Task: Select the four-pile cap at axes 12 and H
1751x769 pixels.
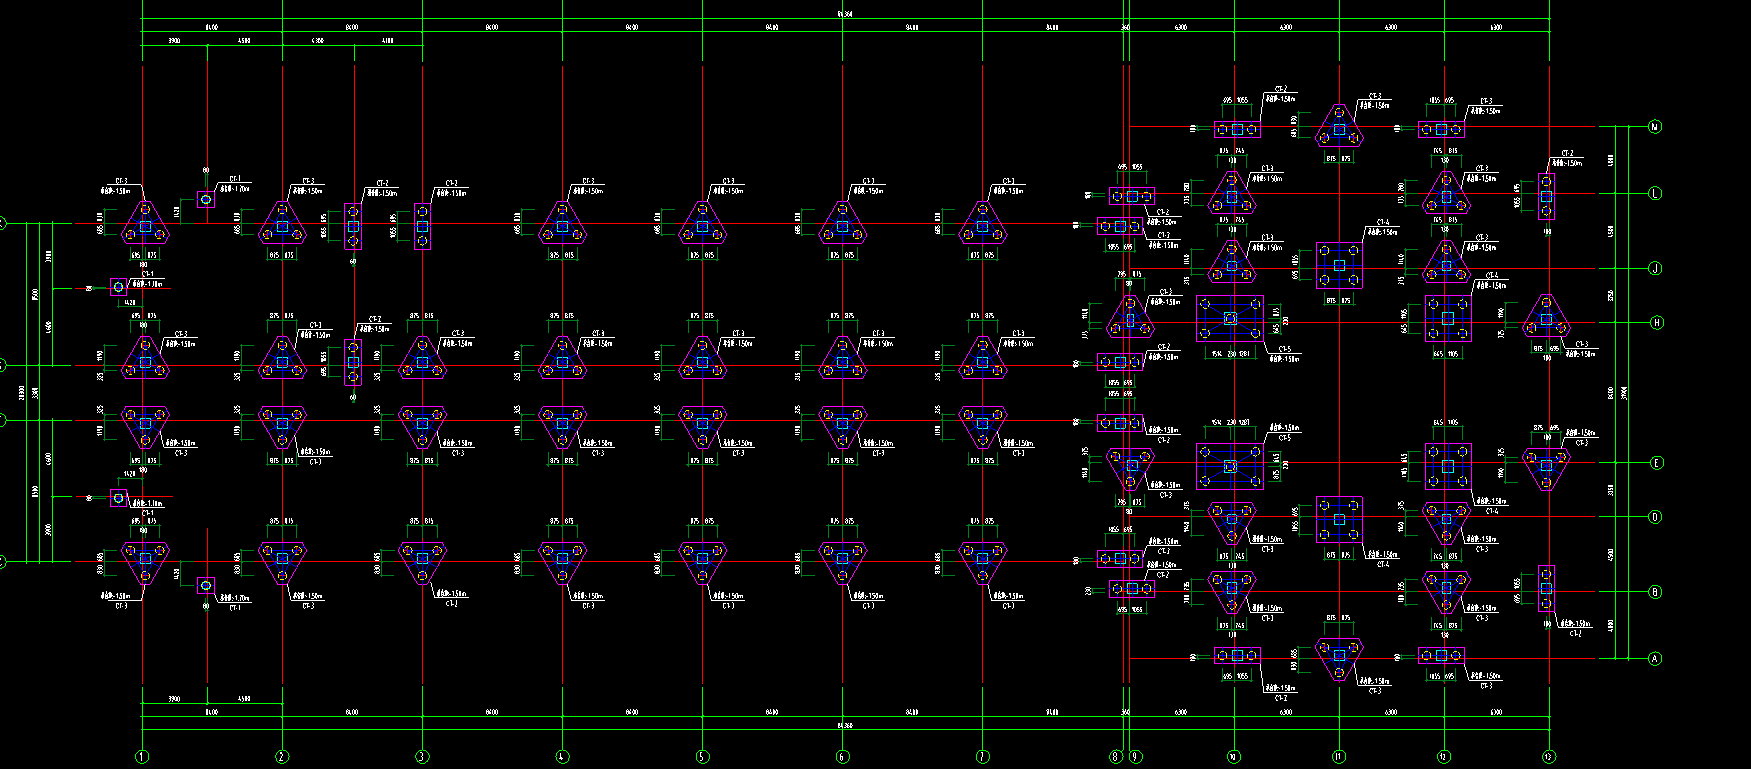Action: pos(1448,319)
